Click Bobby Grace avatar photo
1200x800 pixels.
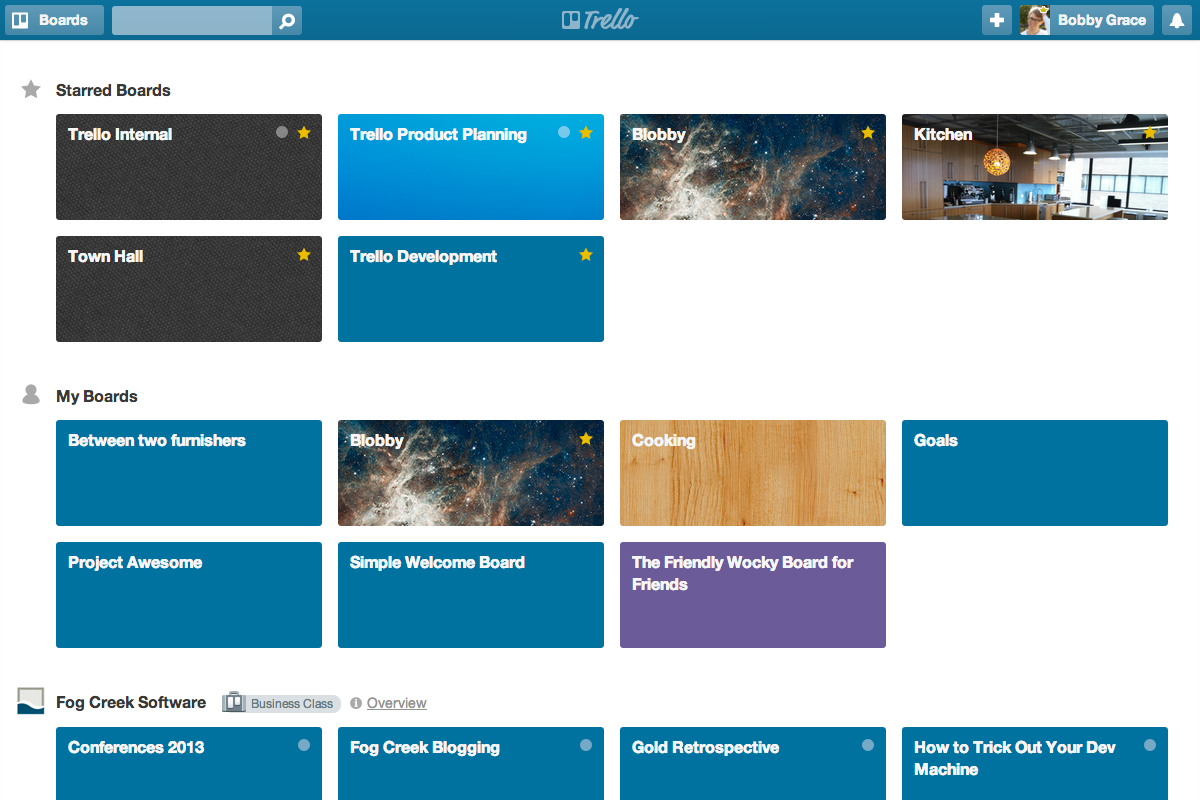[1035, 20]
